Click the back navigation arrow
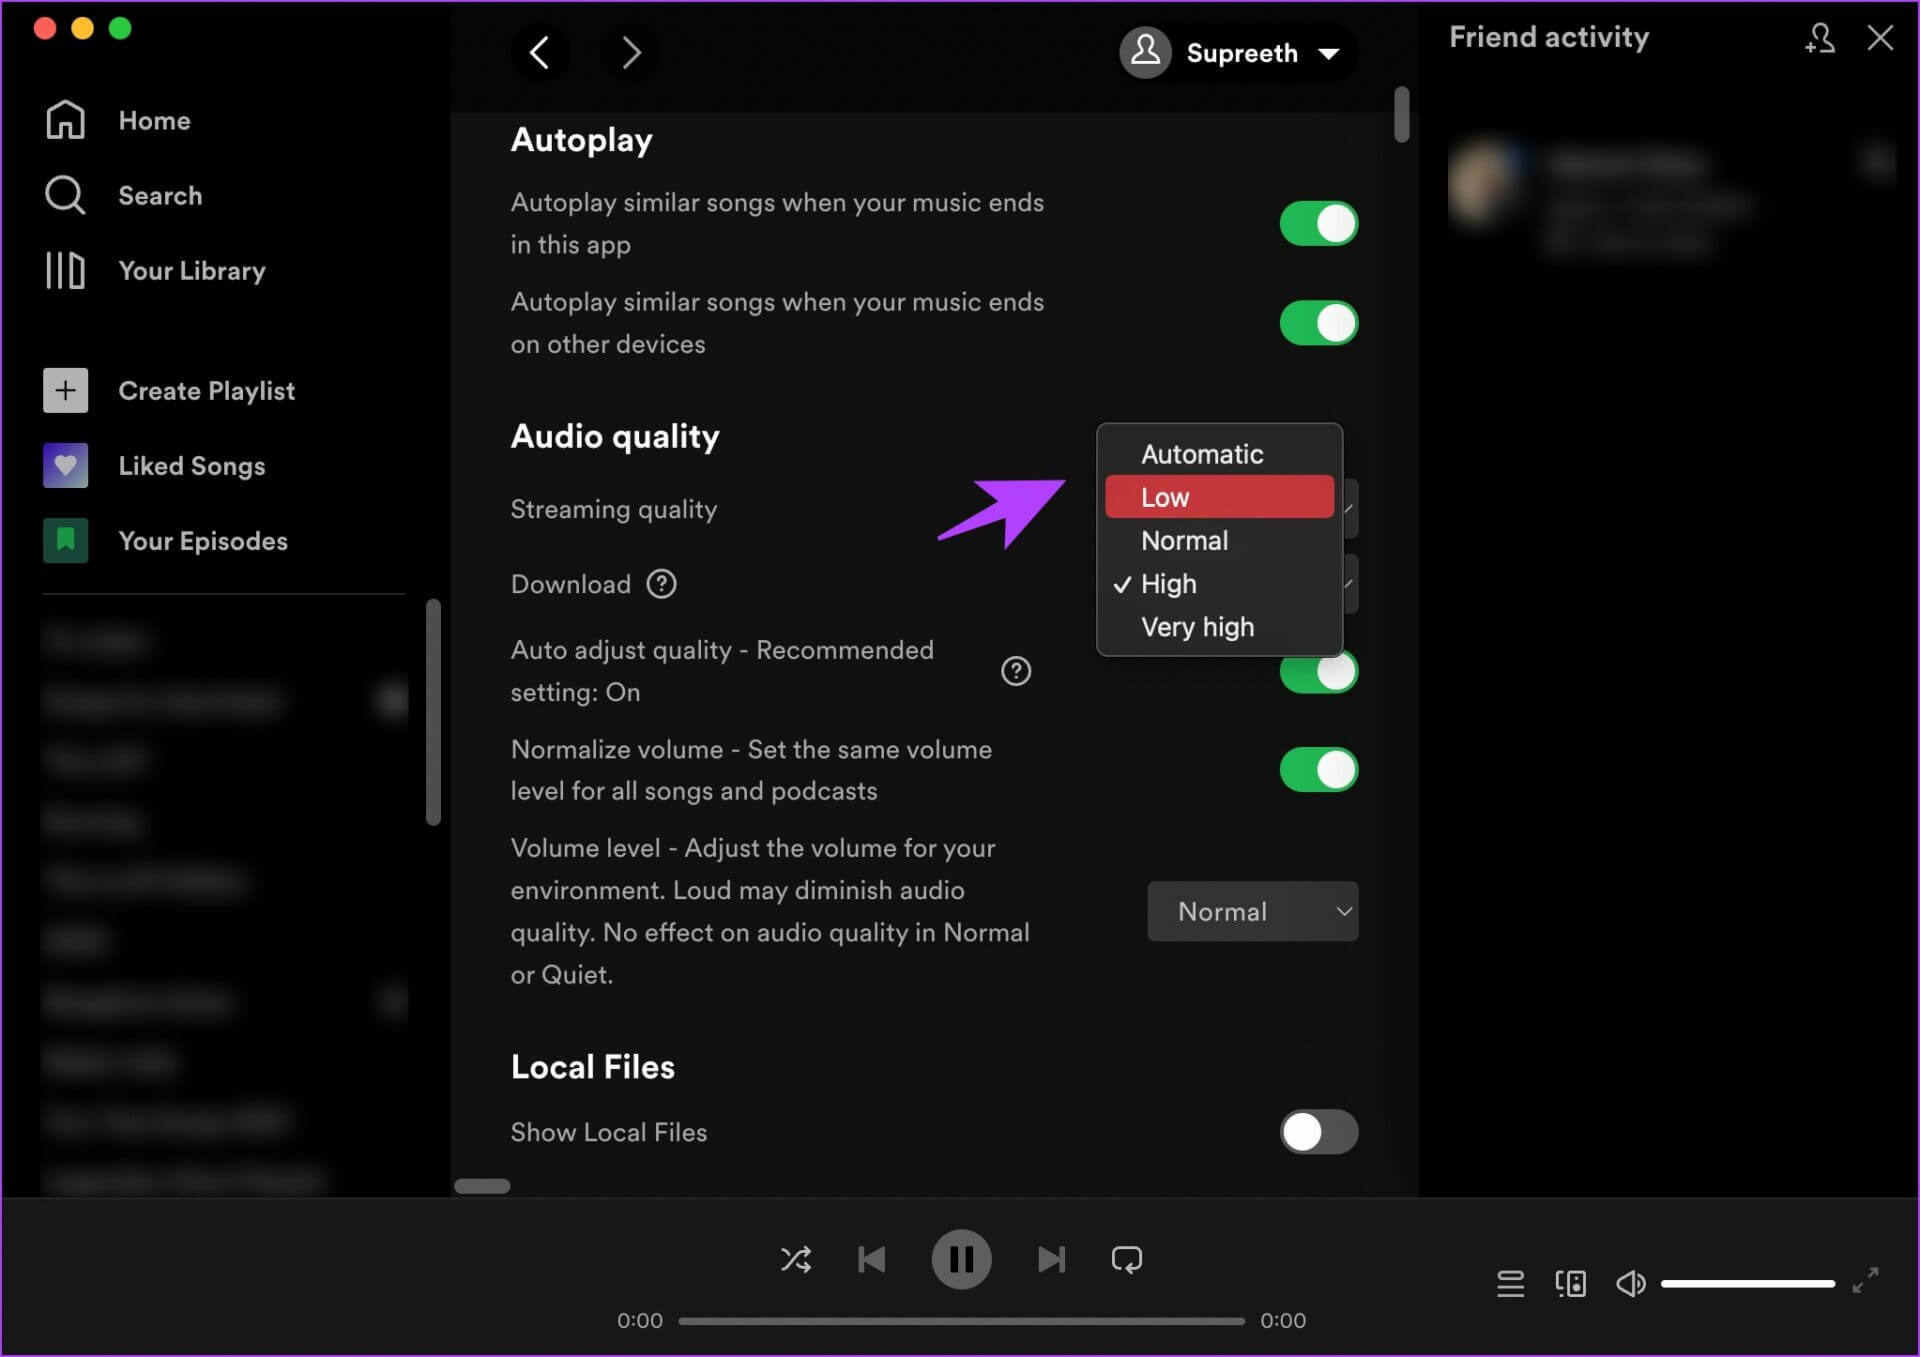 (x=540, y=53)
